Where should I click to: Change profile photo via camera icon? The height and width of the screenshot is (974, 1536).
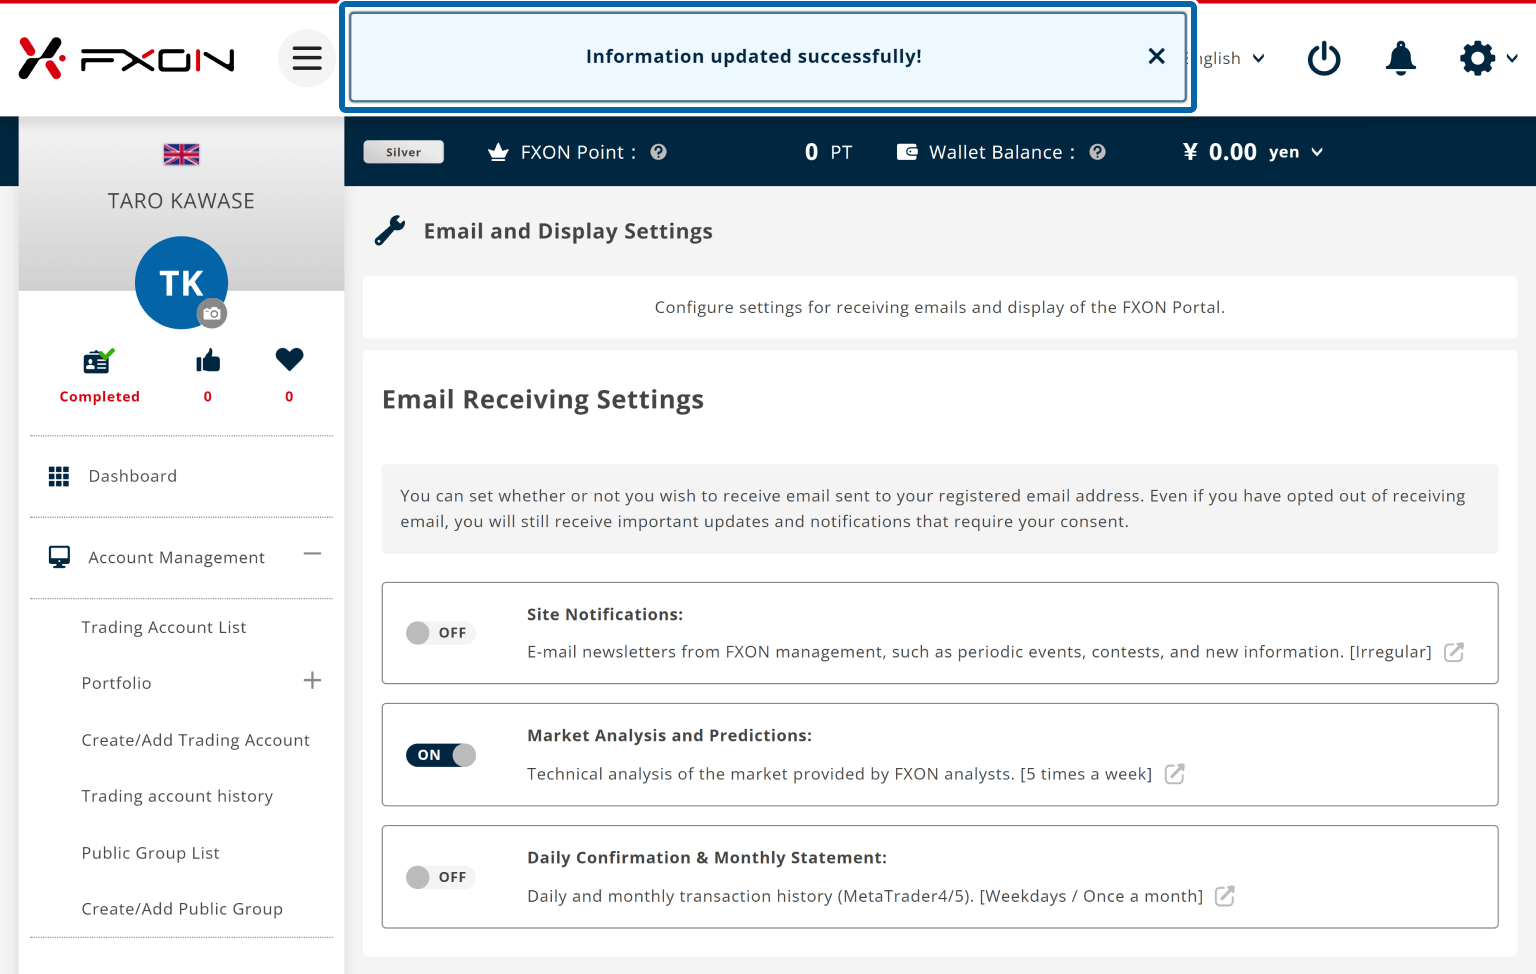[211, 313]
